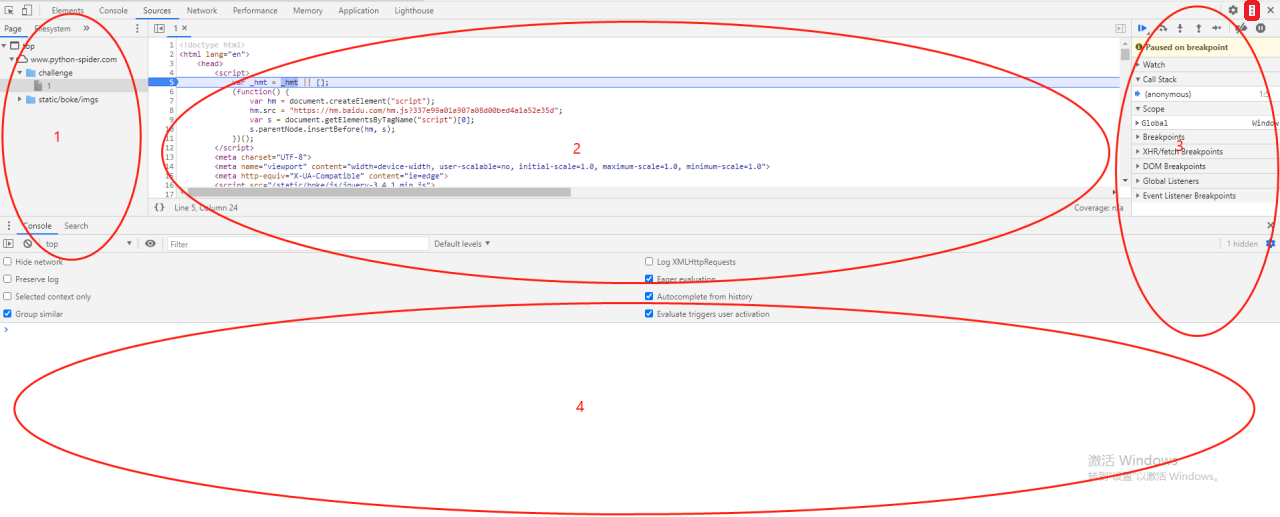Open the Default levels dropdown
This screenshot has height=517, width=1280.
click(462, 244)
